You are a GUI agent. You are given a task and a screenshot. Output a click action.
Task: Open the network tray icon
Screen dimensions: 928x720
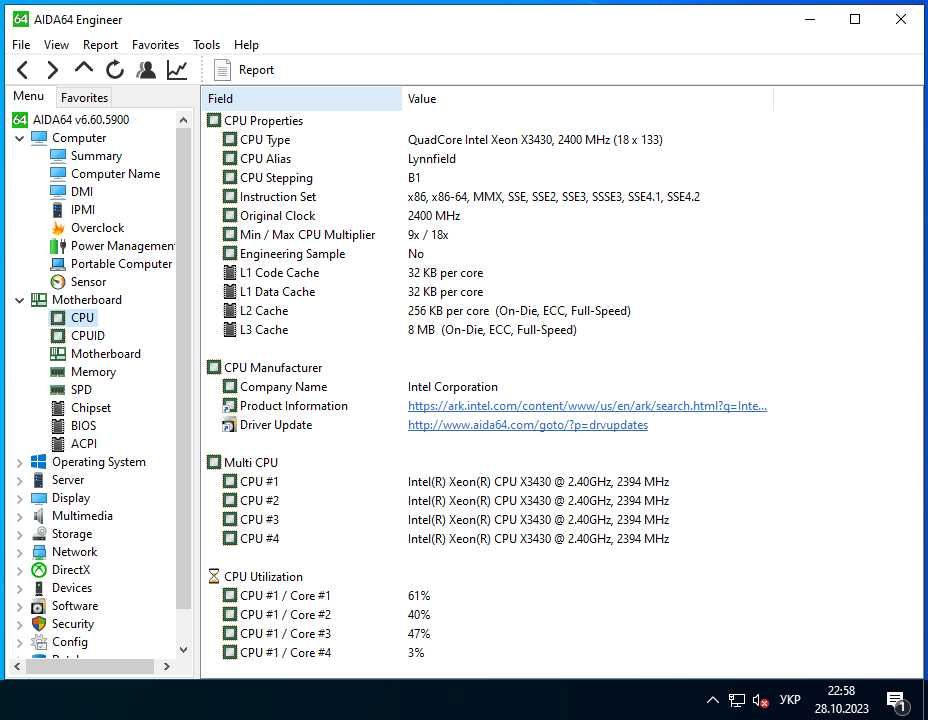[737, 700]
